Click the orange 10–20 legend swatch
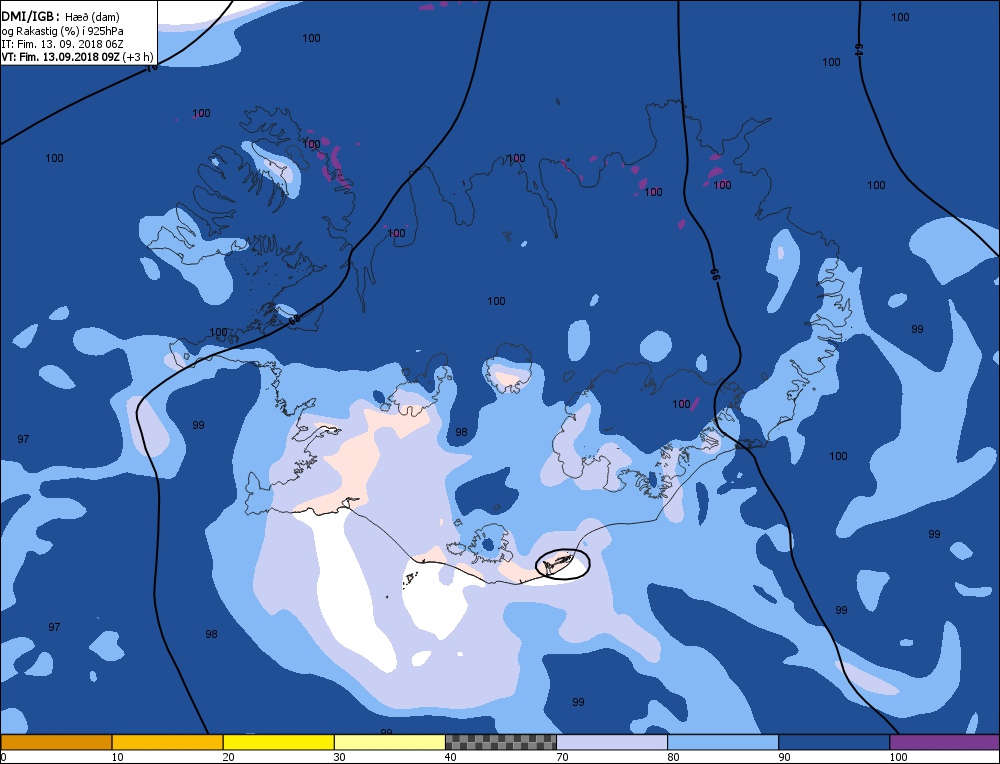The width and height of the screenshot is (1000, 764). [168, 742]
